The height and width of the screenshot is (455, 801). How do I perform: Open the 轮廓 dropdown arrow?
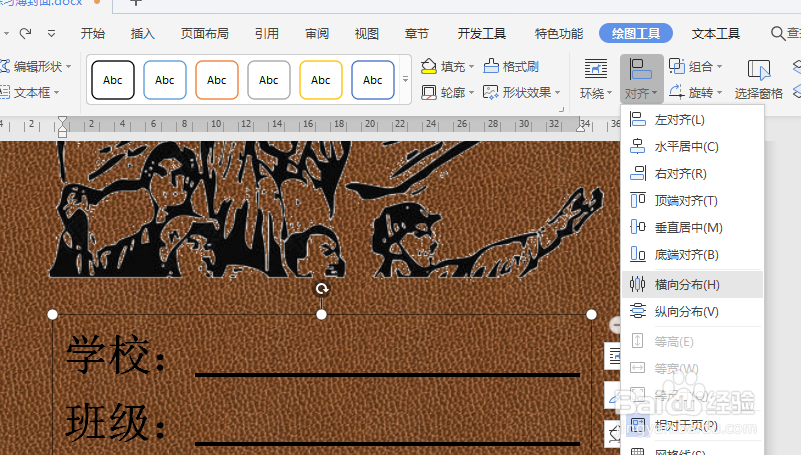point(472,93)
